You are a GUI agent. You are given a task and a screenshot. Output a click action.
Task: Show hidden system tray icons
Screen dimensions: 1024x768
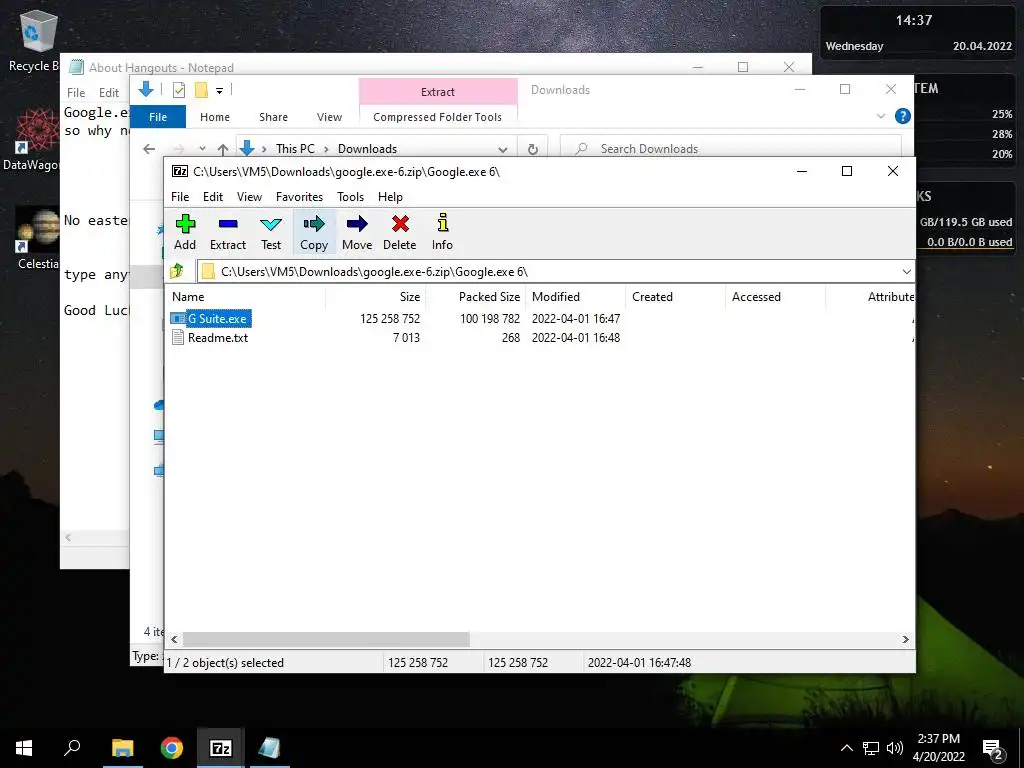point(846,748)
